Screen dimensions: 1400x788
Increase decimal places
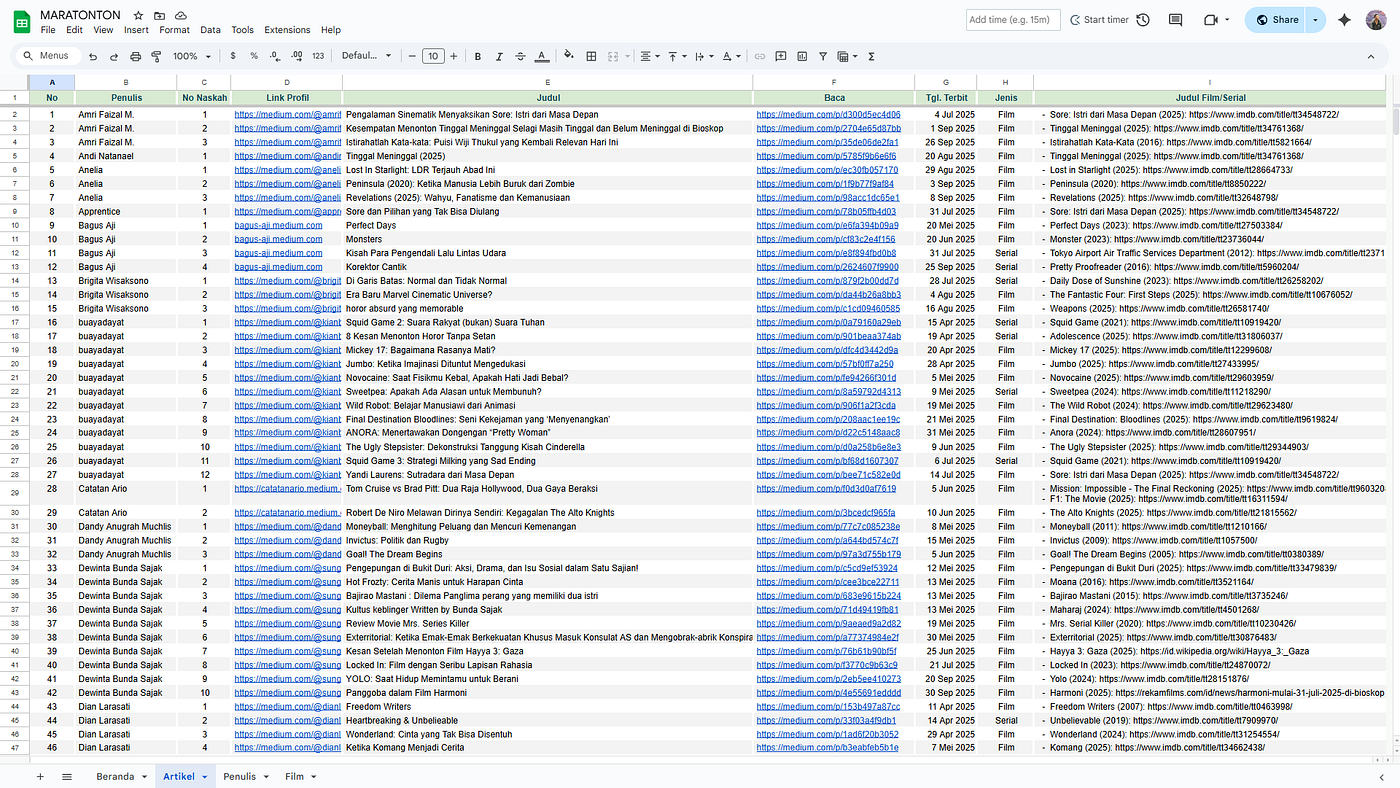[297, 56]
